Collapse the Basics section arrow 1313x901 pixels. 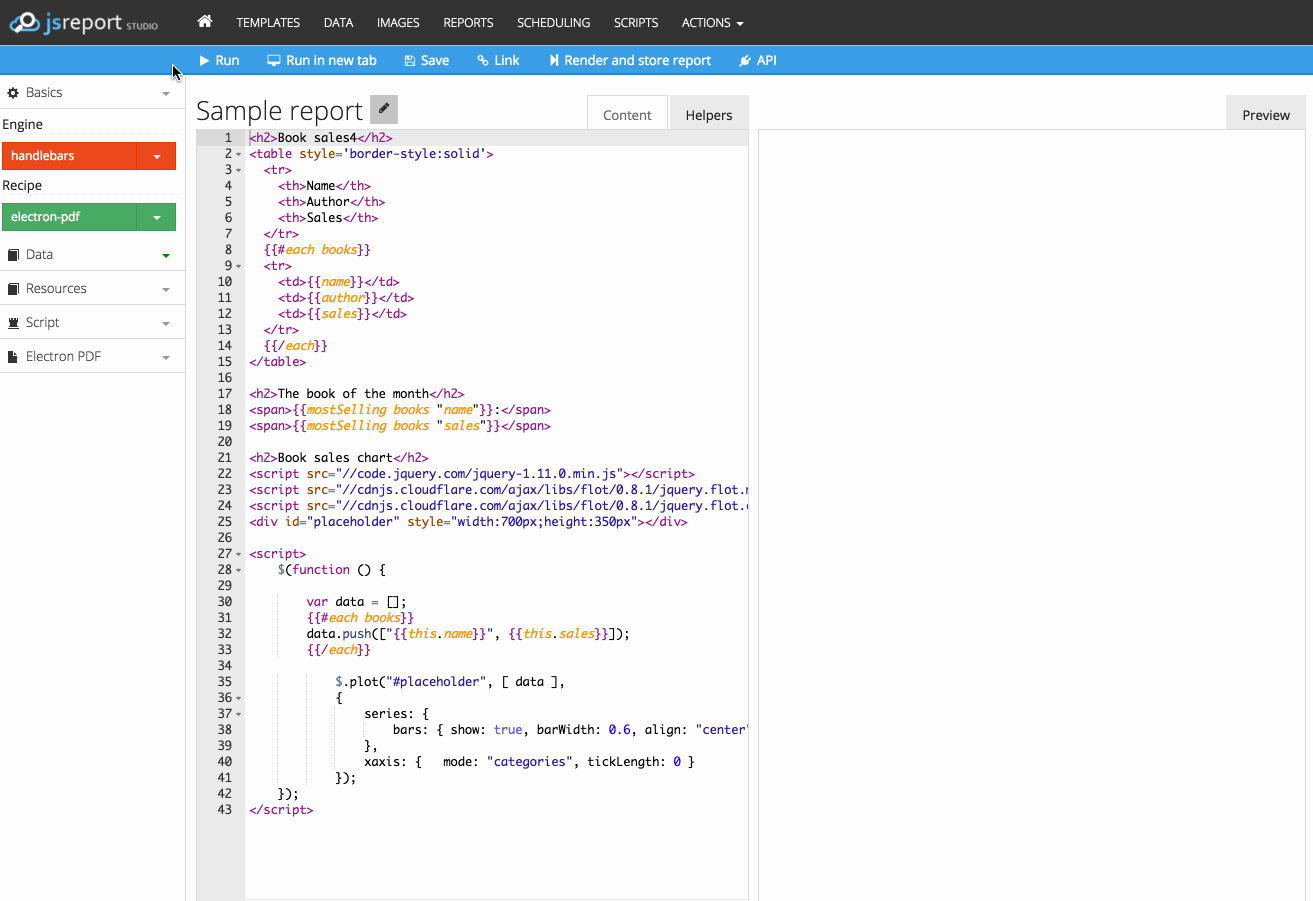[x=166, y=93]
